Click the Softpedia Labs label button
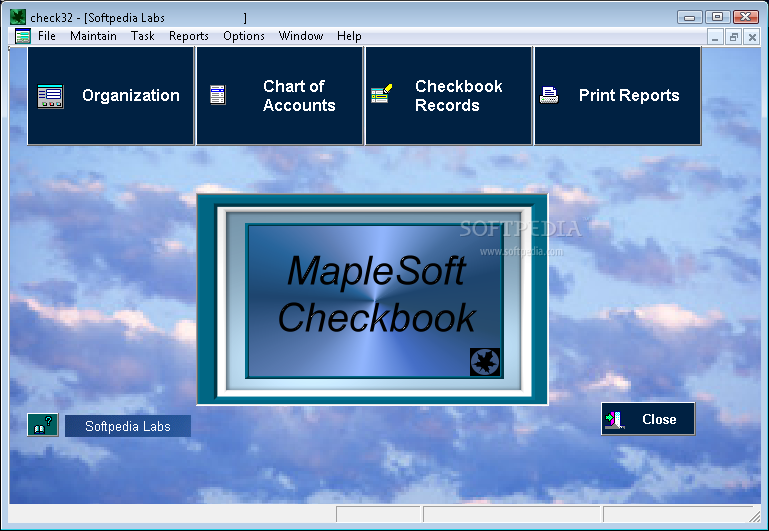The width and height of the screenshot is (769, 531). tap(128, 426)
